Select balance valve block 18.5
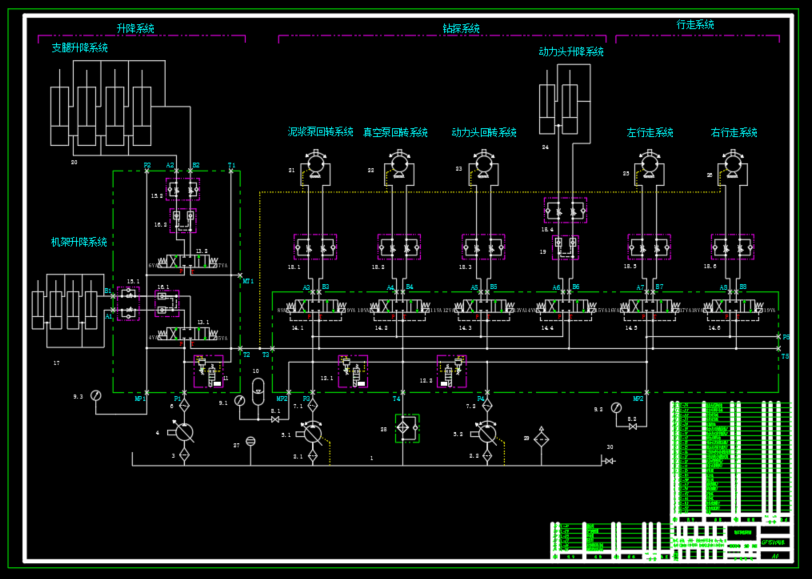The height and width of the screenshot is (579, 812). [649, 247]
